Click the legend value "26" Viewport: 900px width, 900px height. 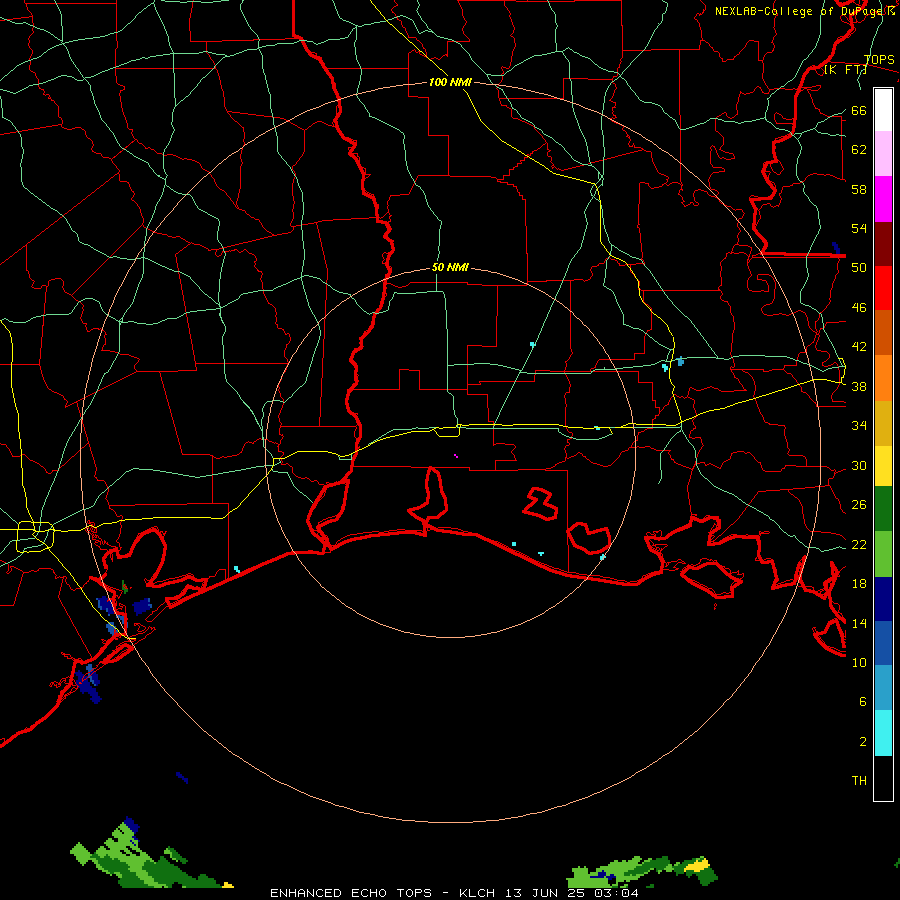(859, 505)
